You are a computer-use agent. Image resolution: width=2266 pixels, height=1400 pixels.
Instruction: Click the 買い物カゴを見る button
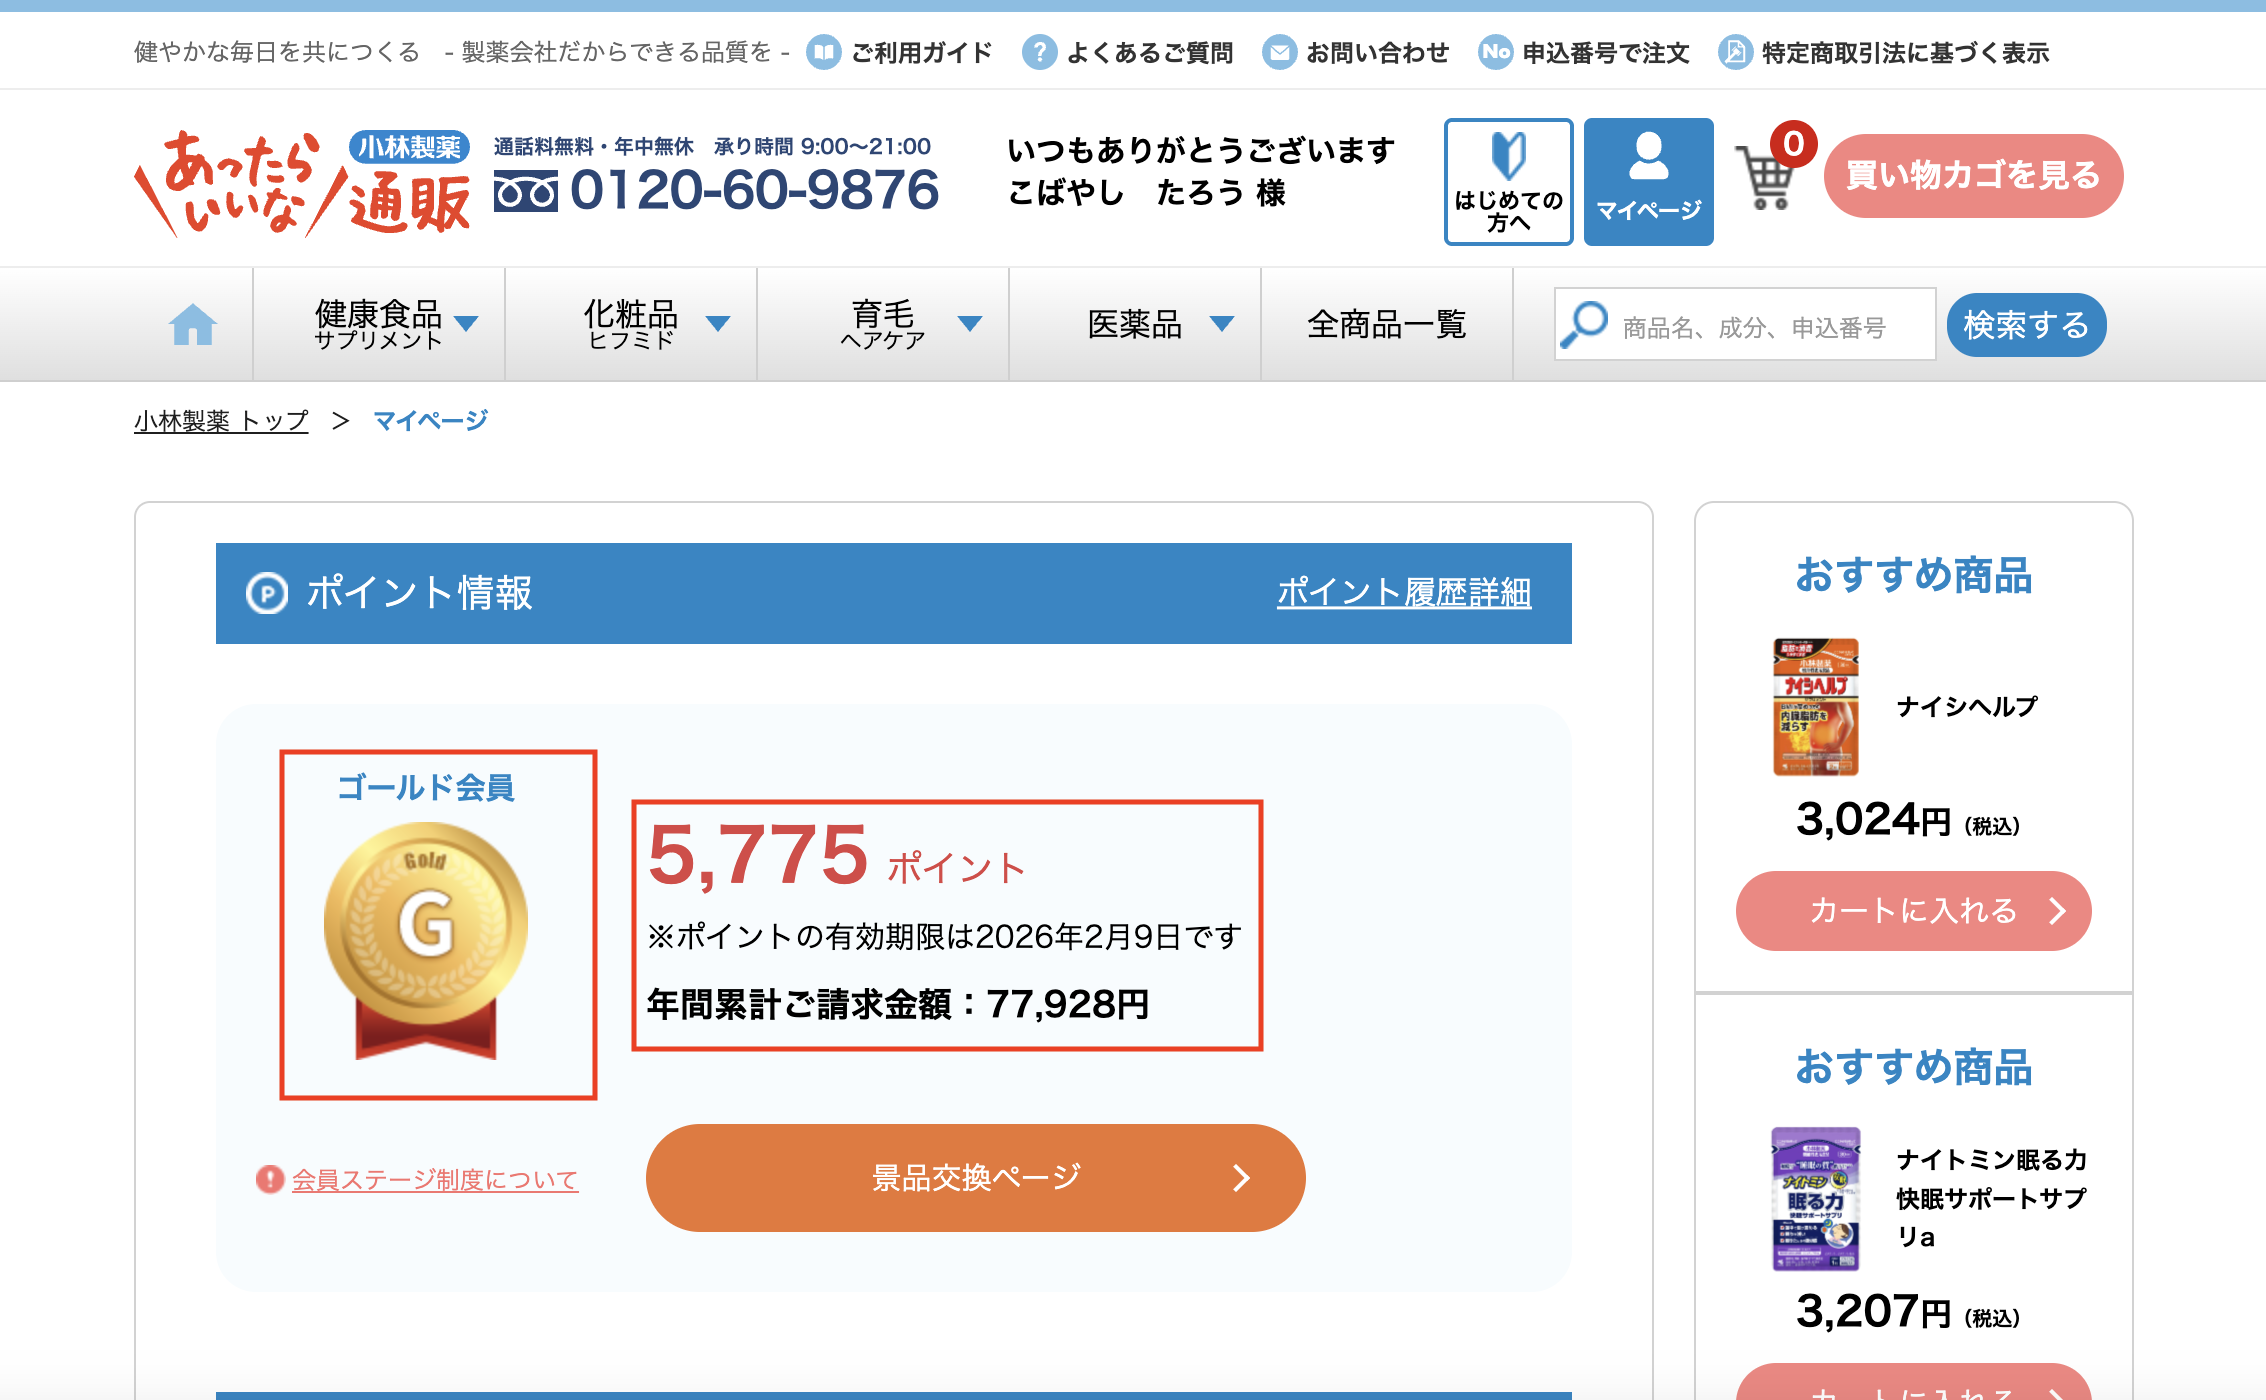1973,176
